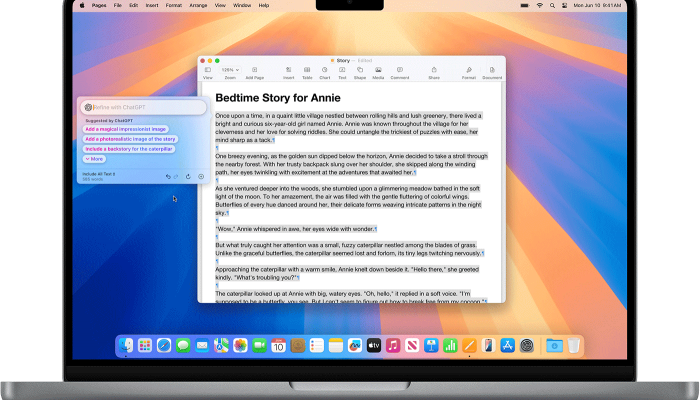Click the Add Page toolbar button
Image resolution: width=700 pixels, height=400 pixels.
click(x=254, y=71)
